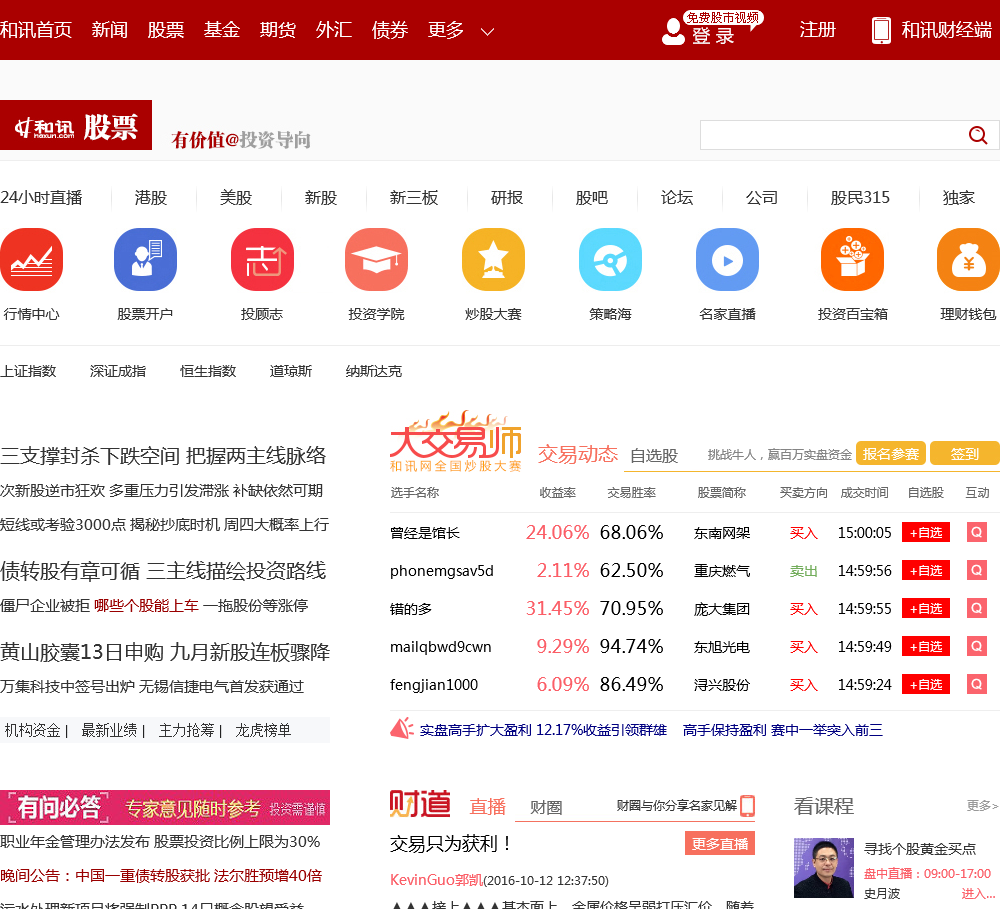Viewport: 1000px width, 909px height.
Task: Add 东南网架 via +自选 button
Action: (x=926, y=532)
